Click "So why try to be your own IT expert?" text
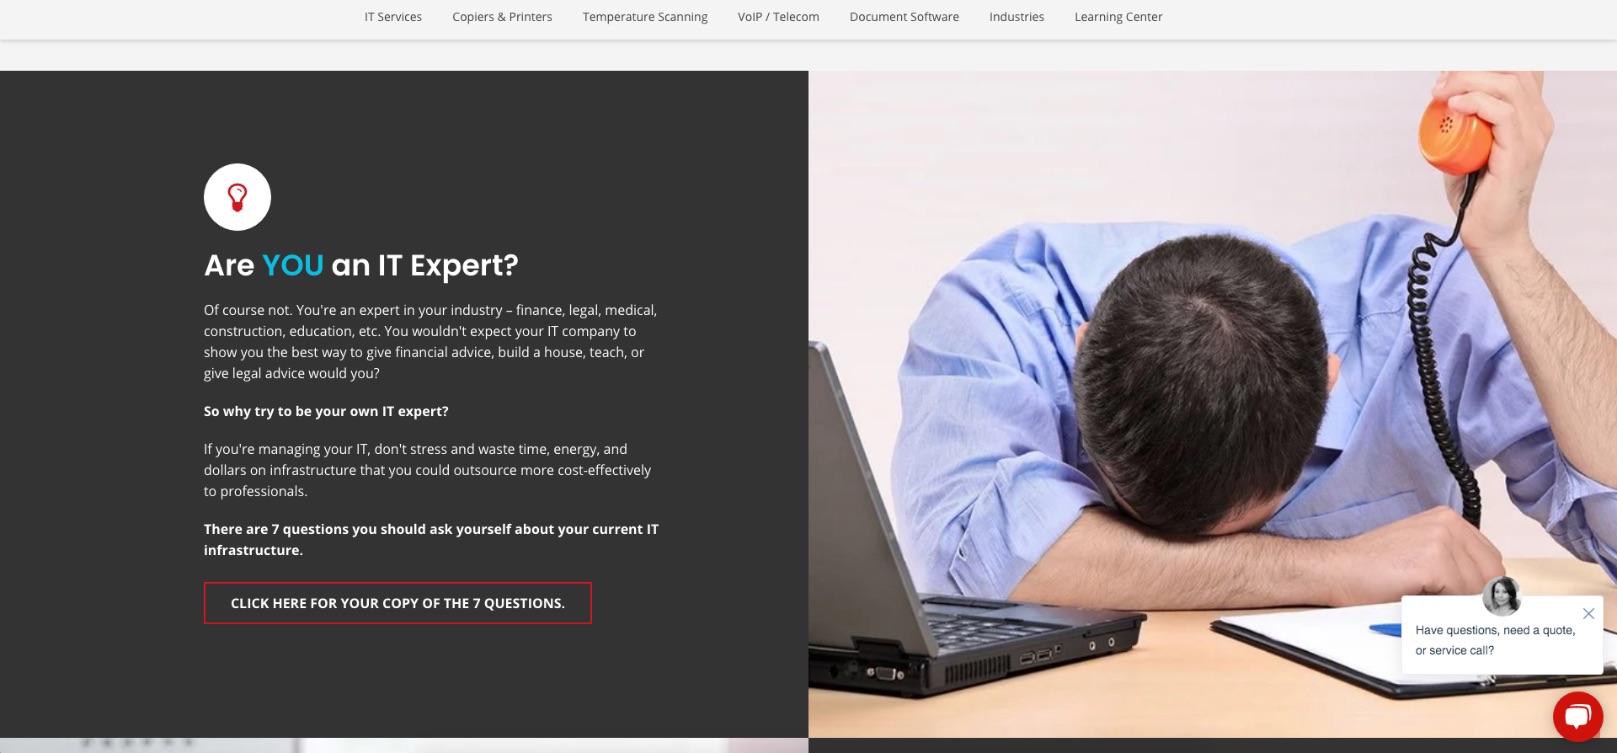1617x753 pixels. tap(326, 411)
